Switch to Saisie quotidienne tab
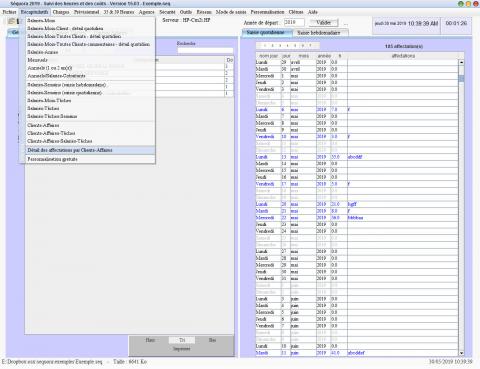Screen dimensions: 480x369 coord(266,32)
